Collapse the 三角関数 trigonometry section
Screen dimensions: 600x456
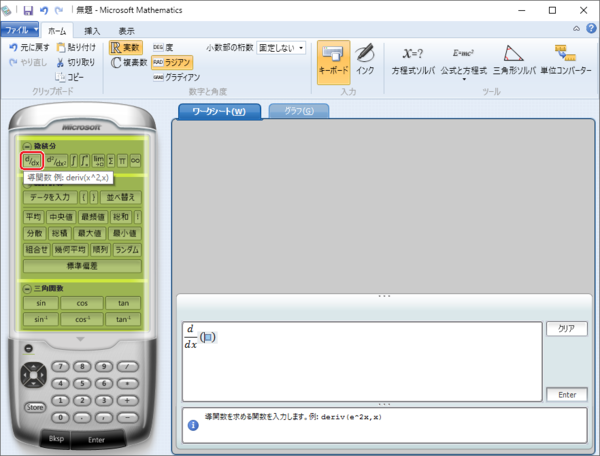coord(27,288)
